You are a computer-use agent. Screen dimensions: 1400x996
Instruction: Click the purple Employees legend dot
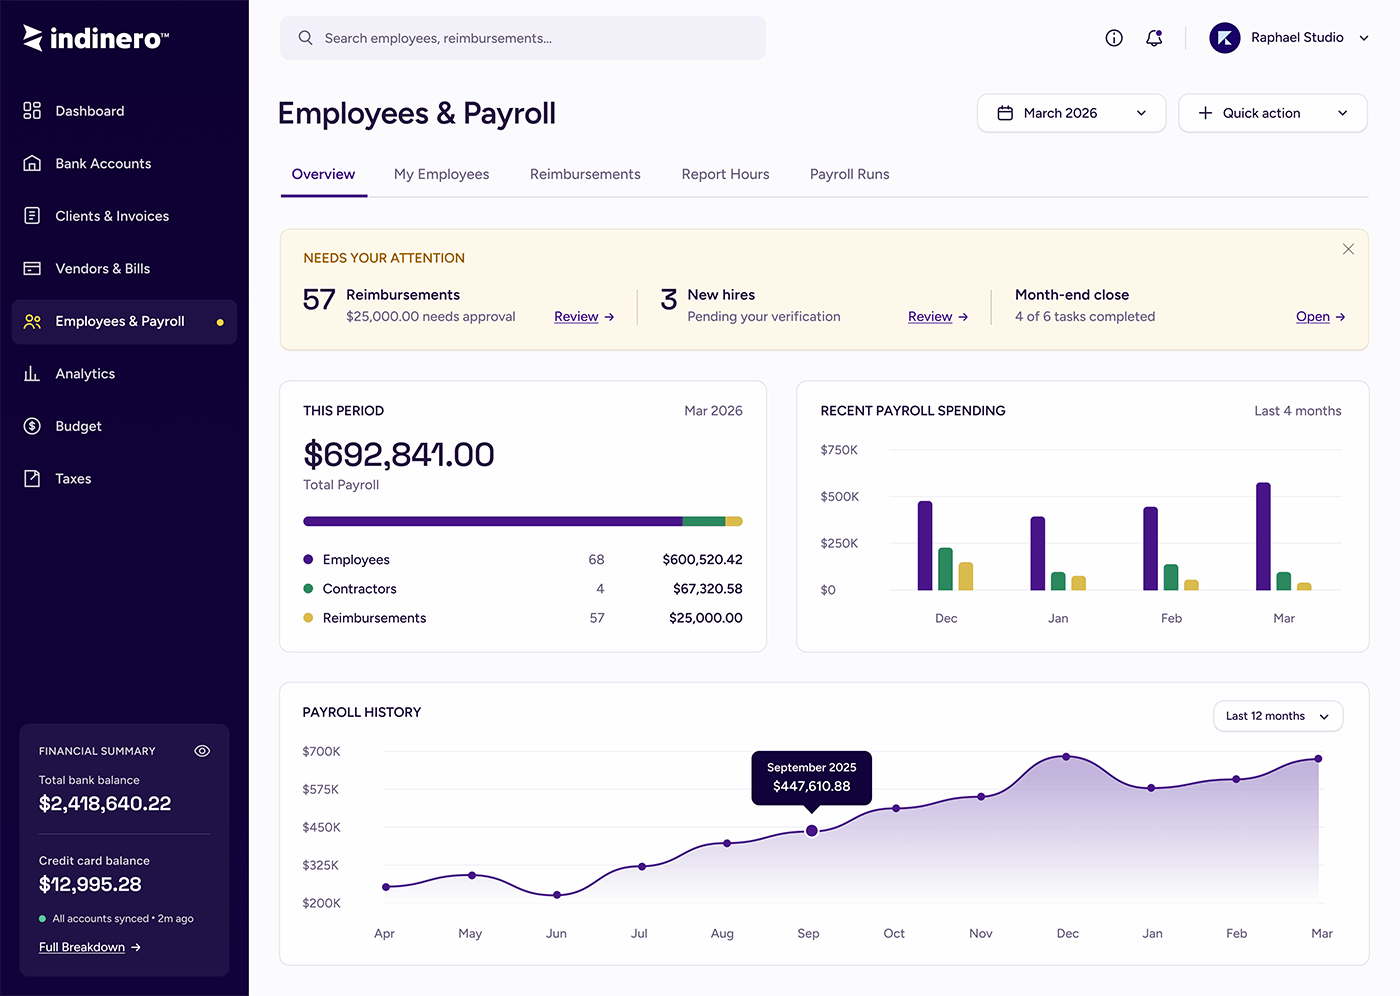(x=308, y=560)
